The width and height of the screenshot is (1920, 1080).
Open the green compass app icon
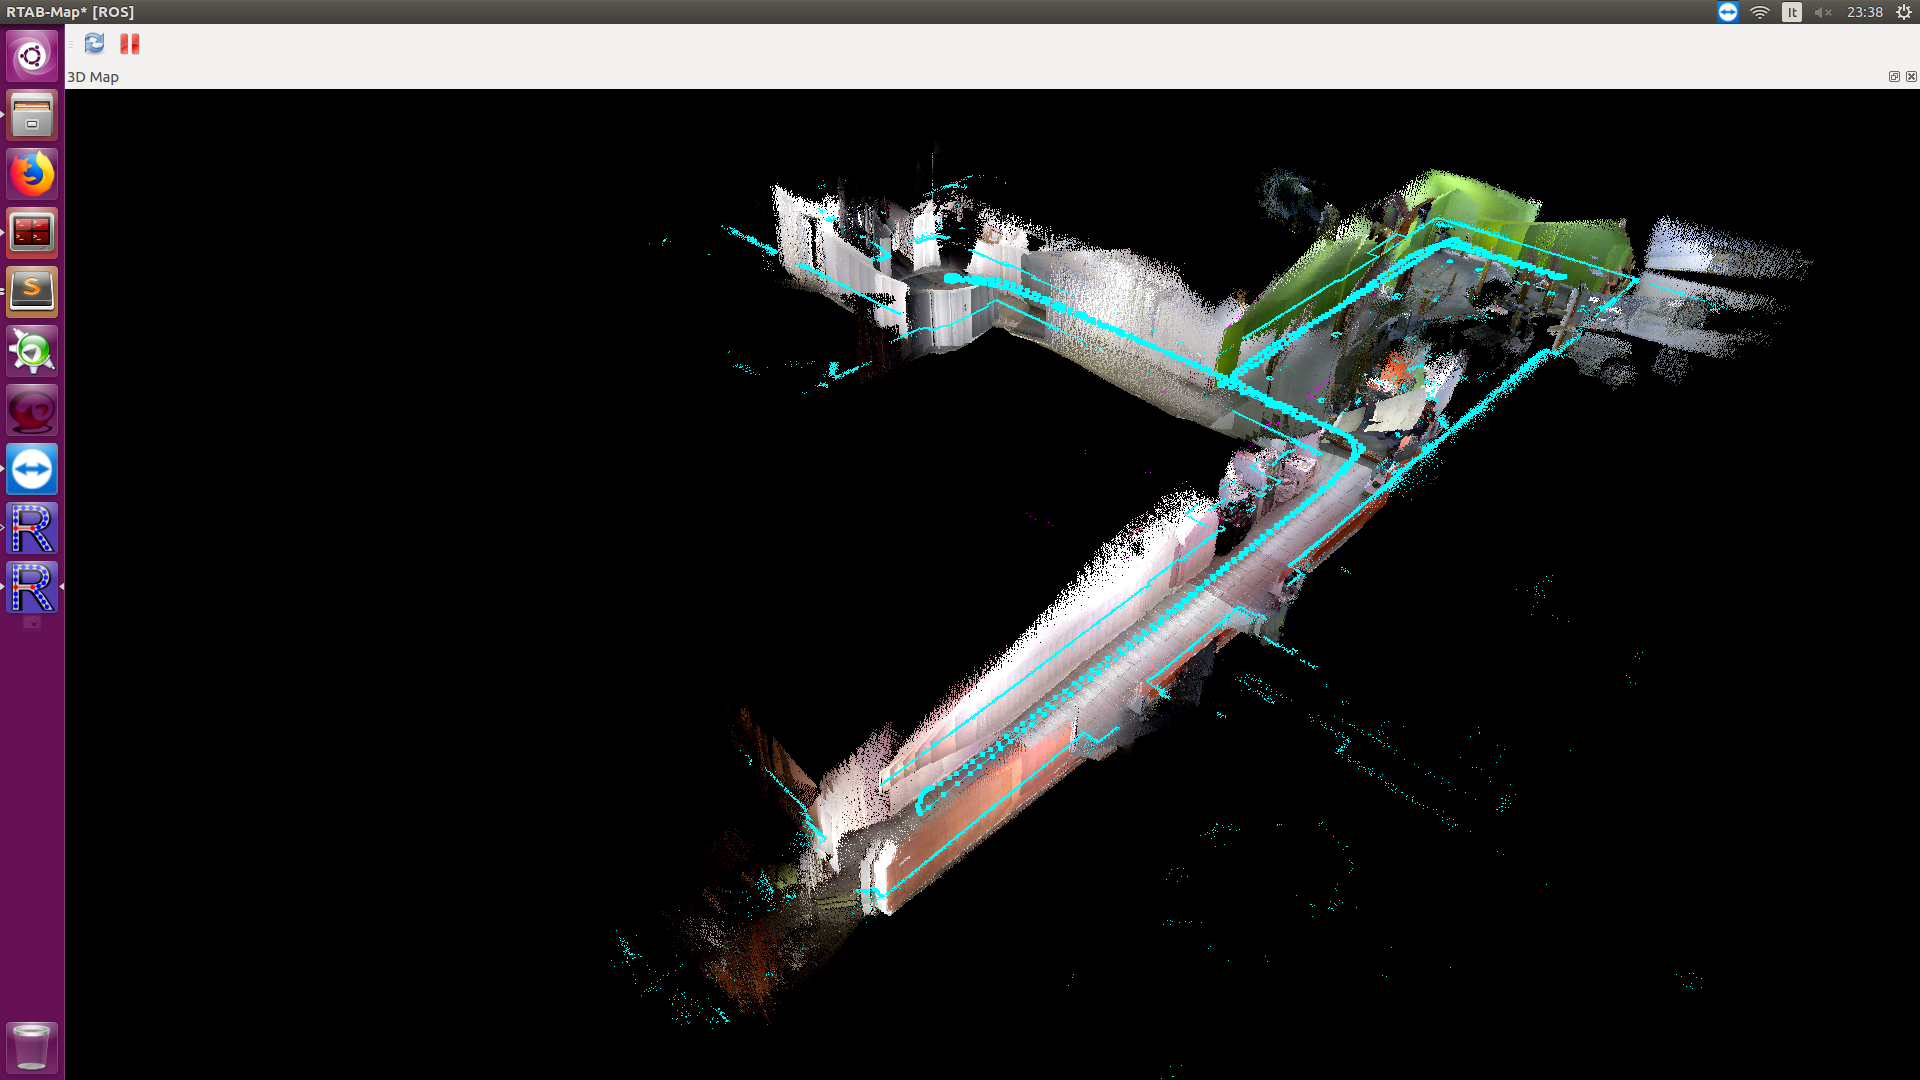point(32,351)
